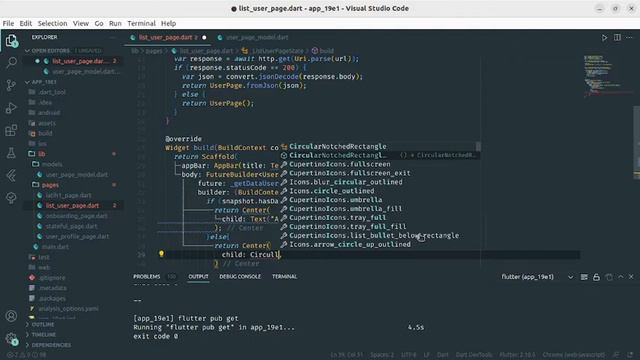Collapse the models folder
The height and width of the screenshot is (360, 640).
[x=73, y=164]
